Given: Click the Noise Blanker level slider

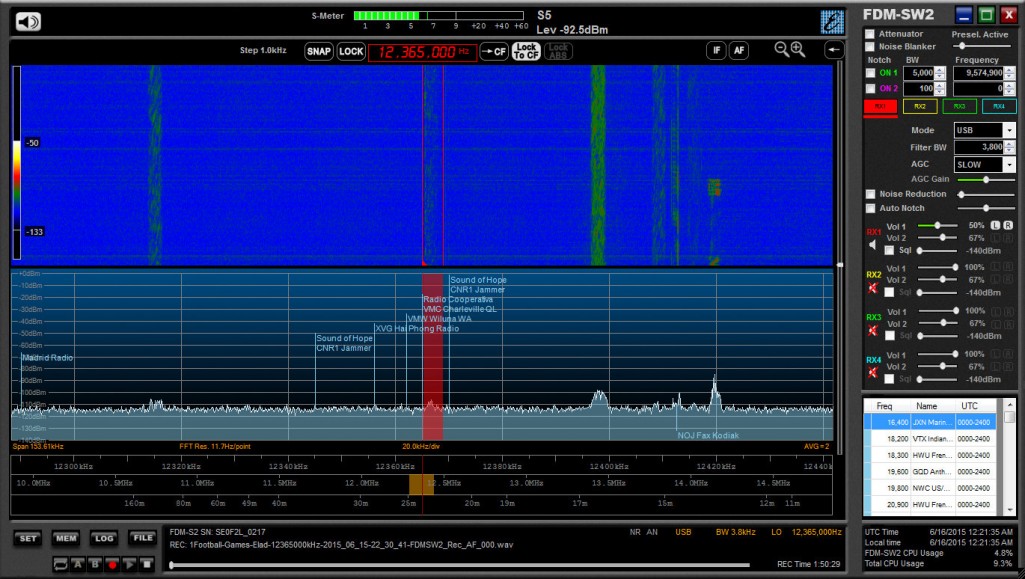Looking at the screenshot, I should 983,46.
